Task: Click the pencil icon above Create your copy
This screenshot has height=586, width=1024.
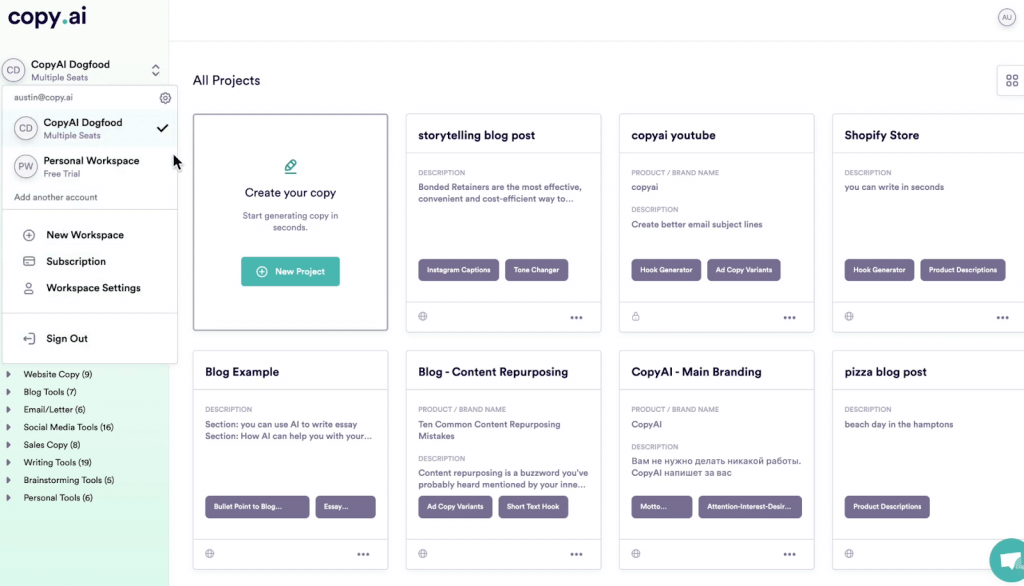Action: (291, 166)
